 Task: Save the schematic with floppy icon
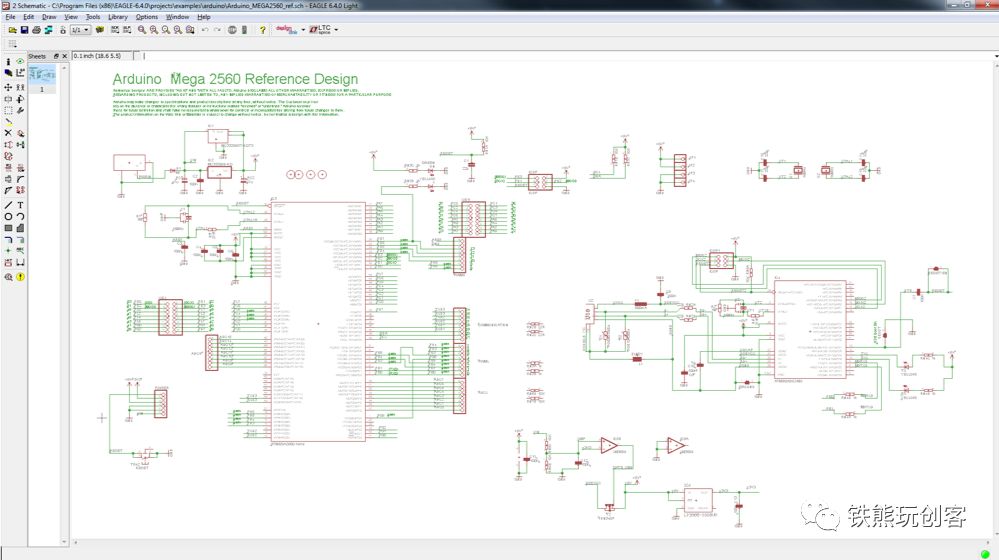point(24,30)
